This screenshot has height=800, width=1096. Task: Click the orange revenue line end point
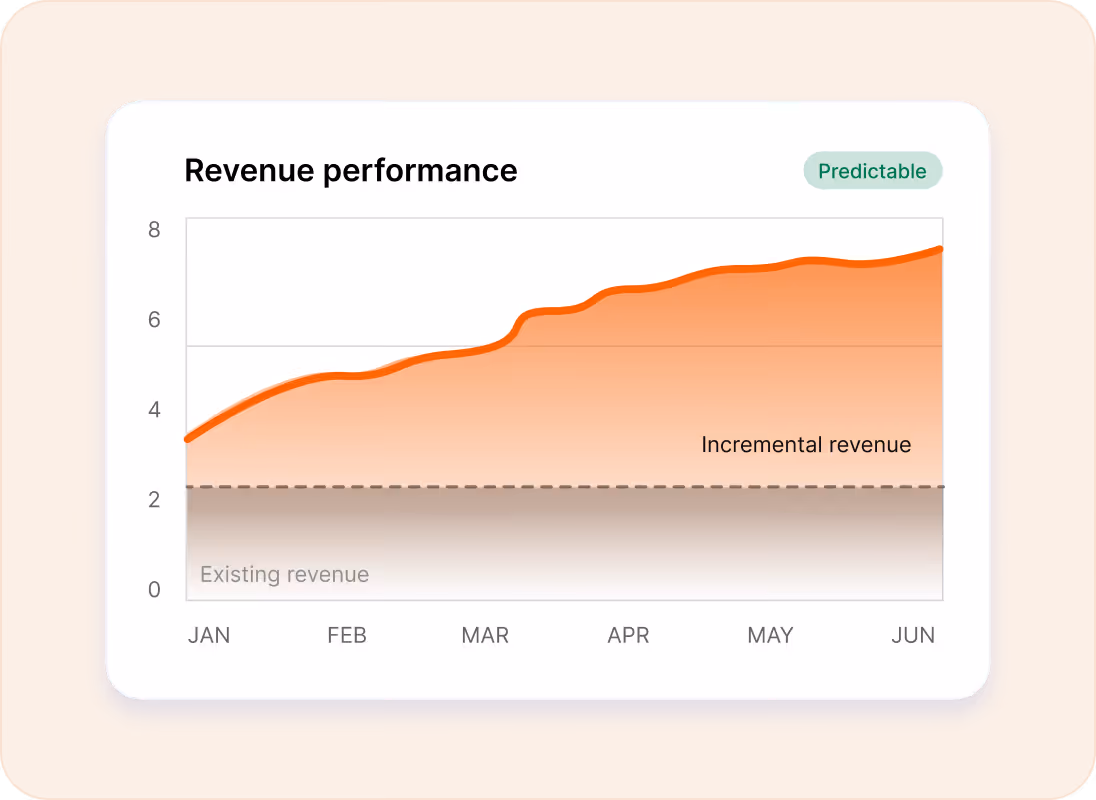point(939,249)
